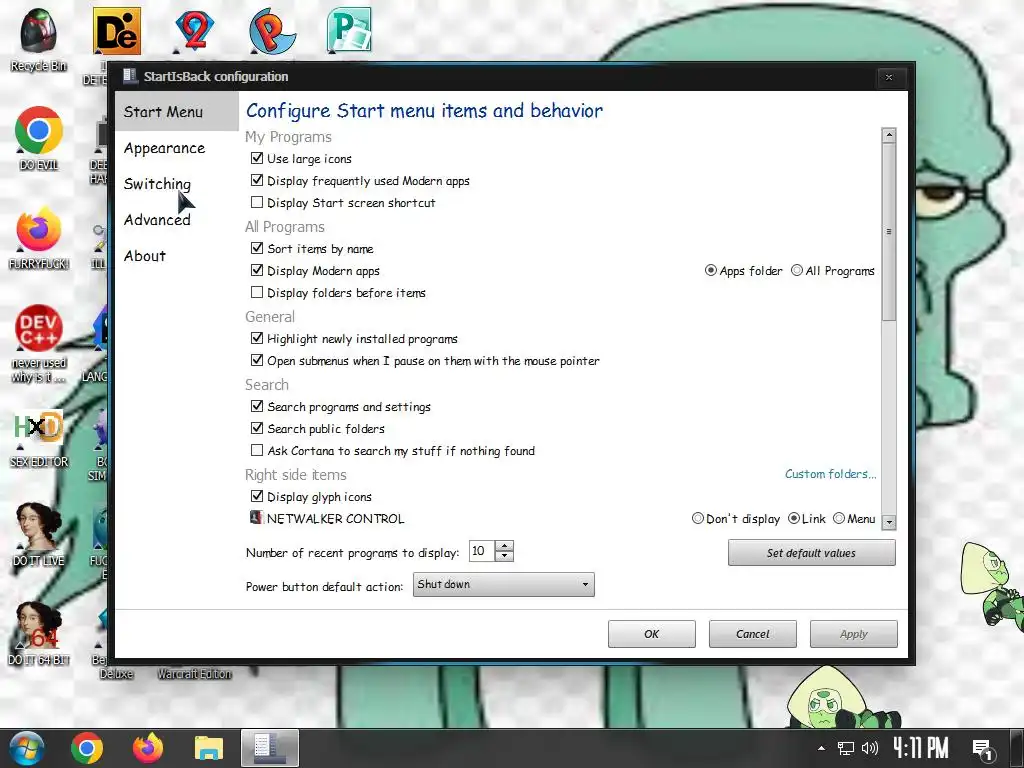Click the 4:11 PM taskbar clock

click(921, 748)
